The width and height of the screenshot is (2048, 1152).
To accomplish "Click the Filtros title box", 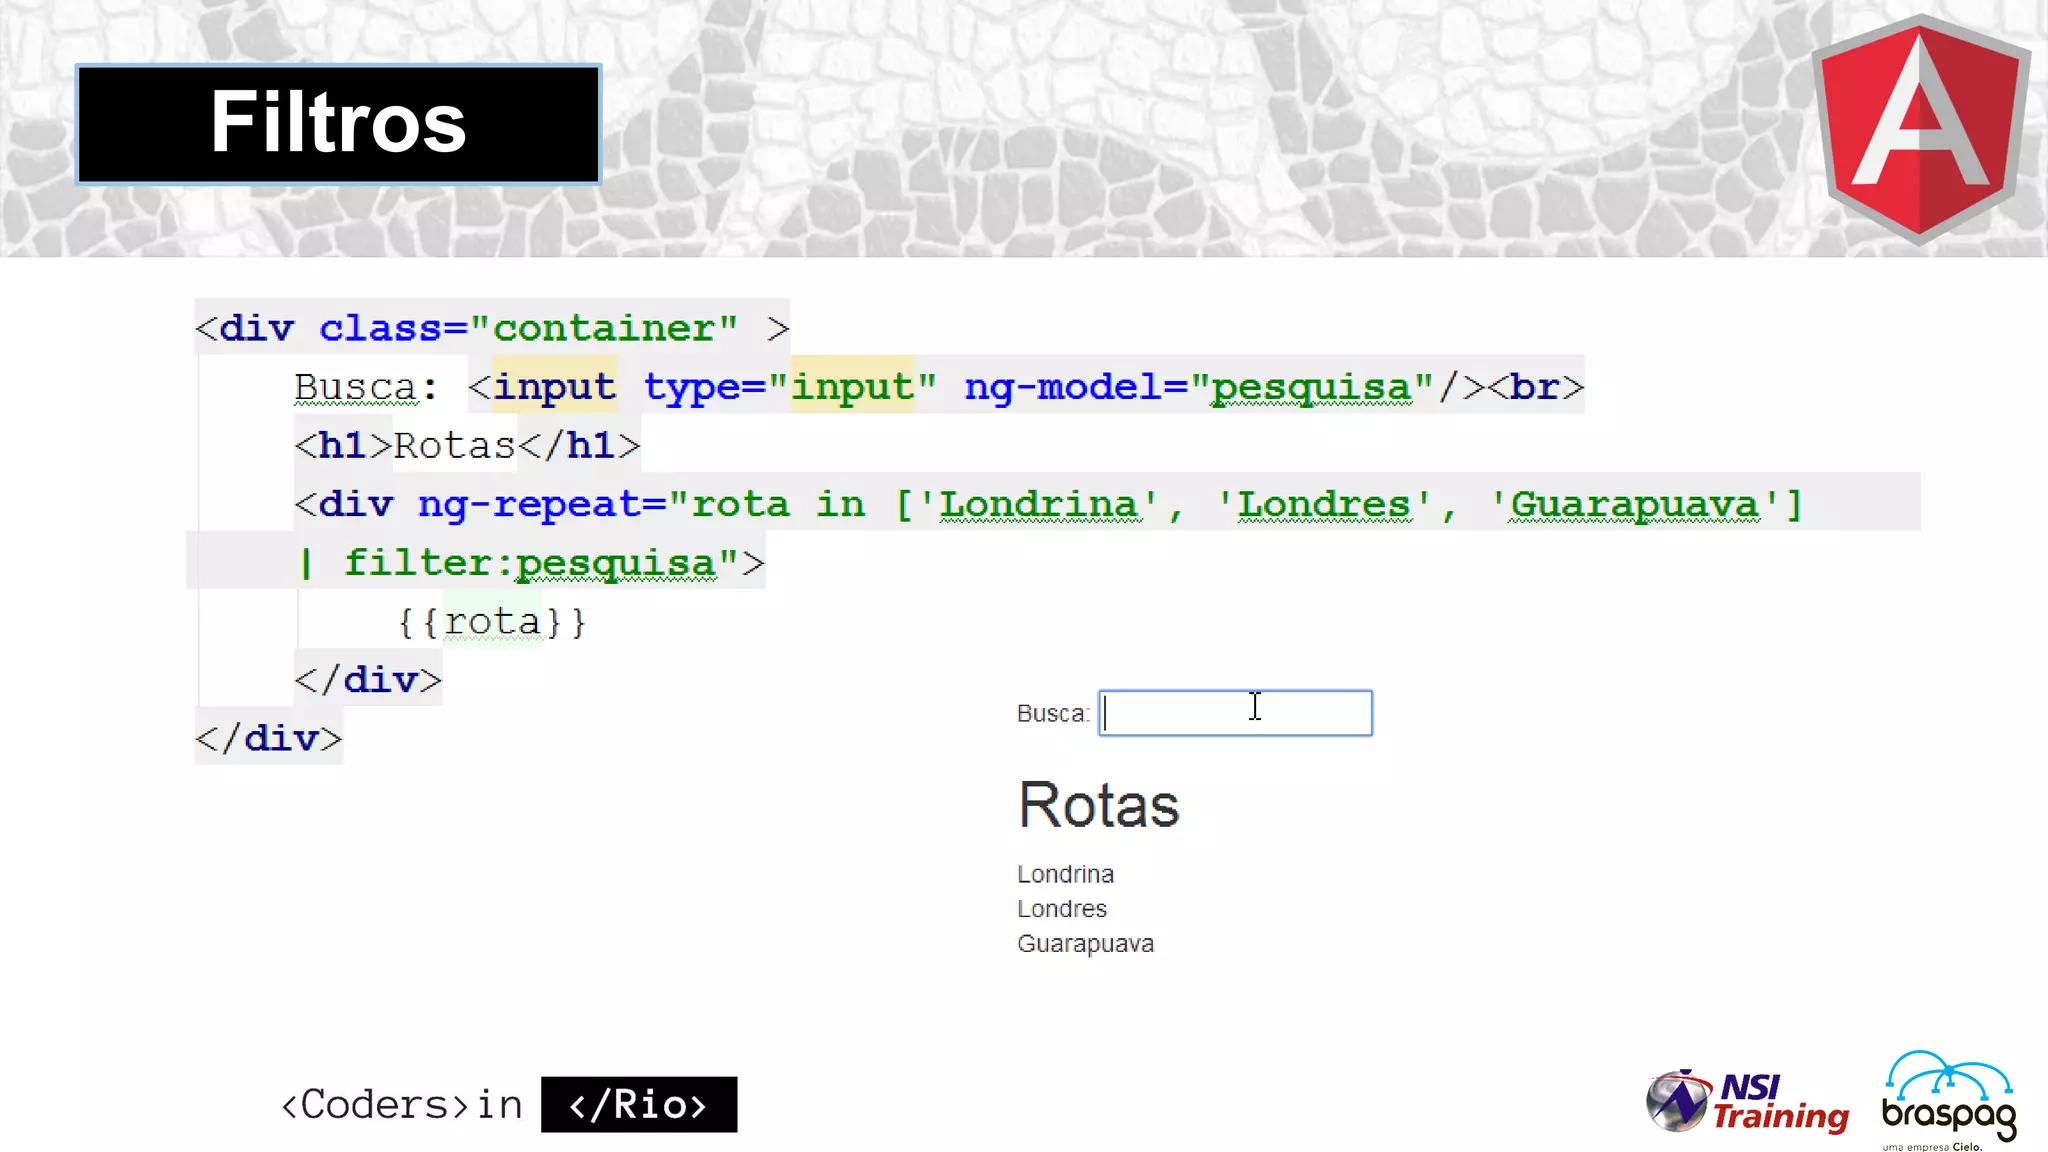I will pos(338,124).
